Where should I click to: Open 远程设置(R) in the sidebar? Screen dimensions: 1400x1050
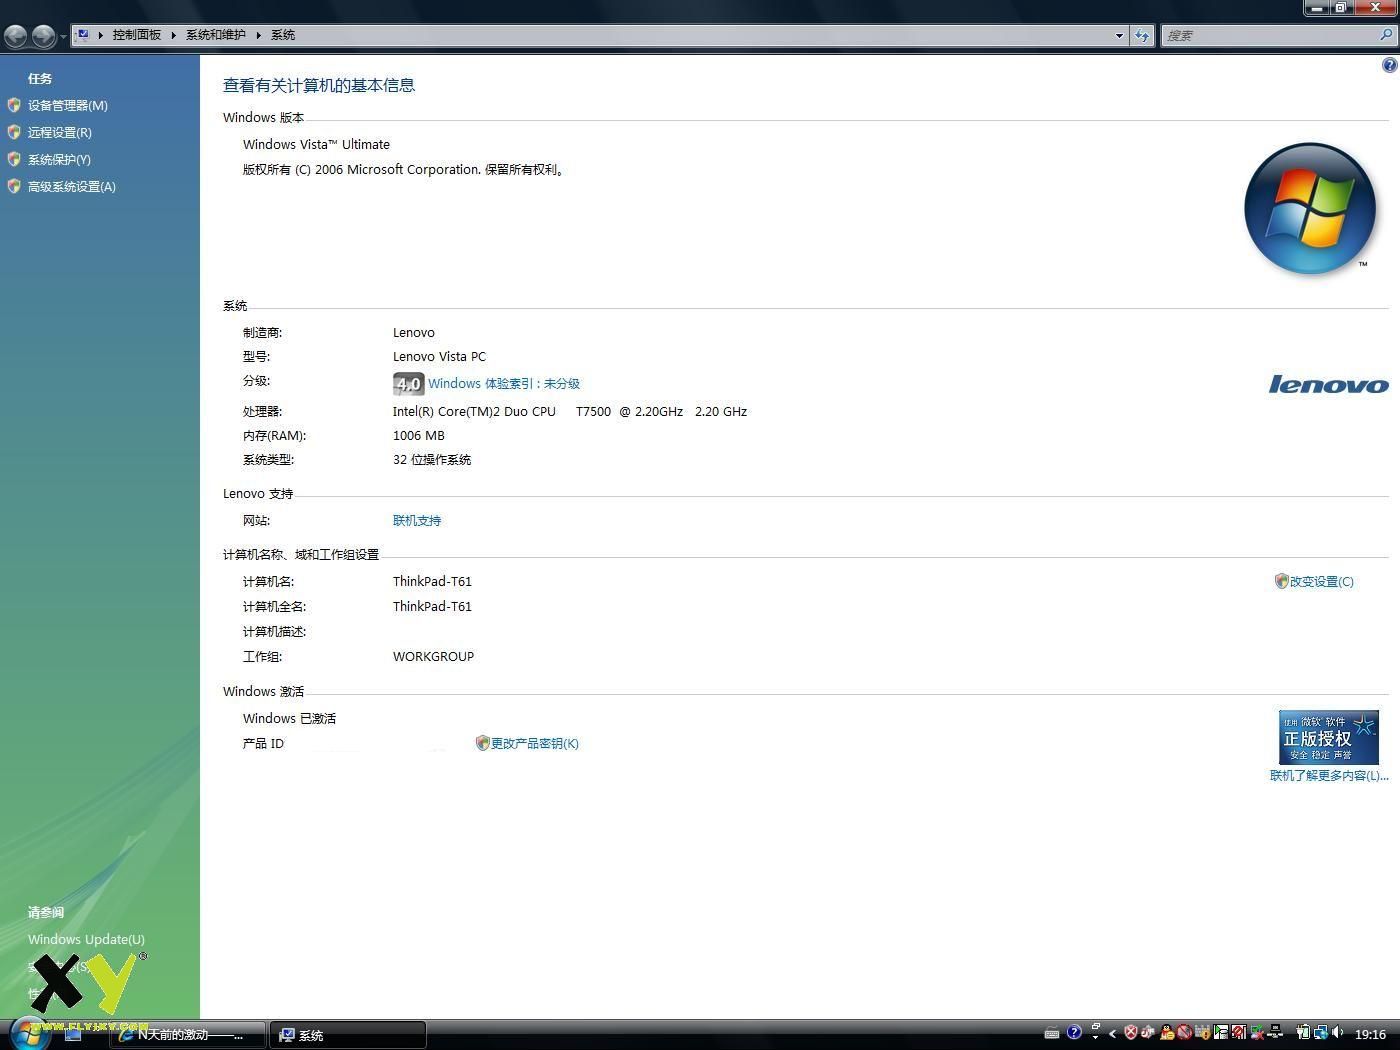pyautogui.click(x=59, y=132)
